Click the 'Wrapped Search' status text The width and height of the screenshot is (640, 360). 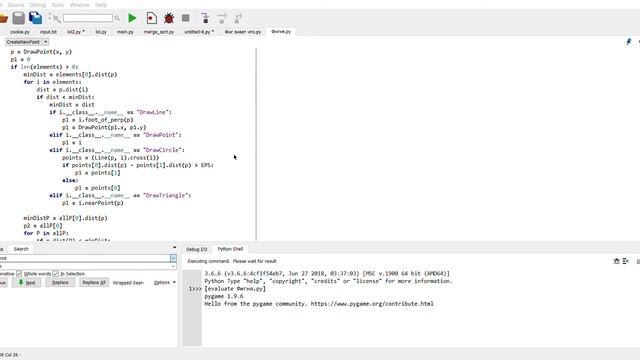[x=128, y=282]
